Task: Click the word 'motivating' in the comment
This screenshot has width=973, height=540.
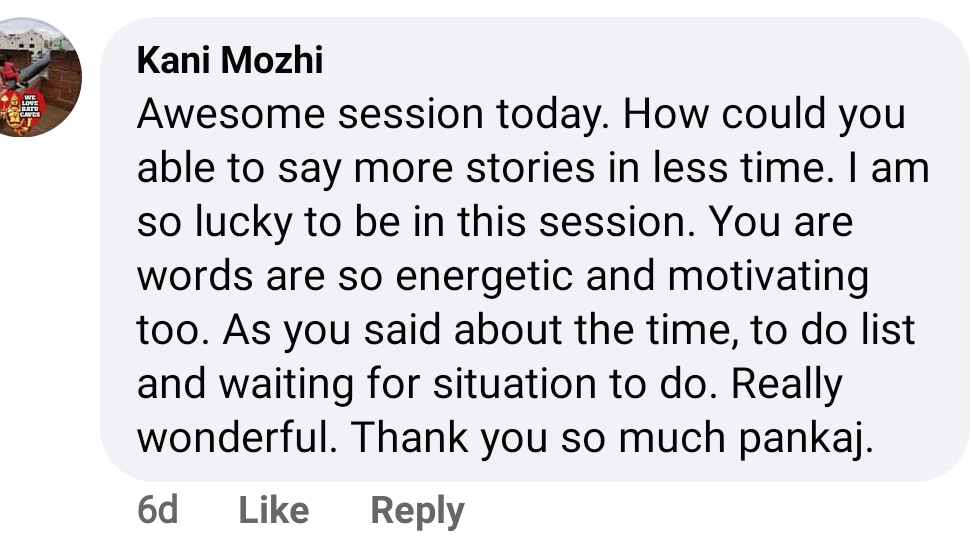Action: click(x=768, y=277)
